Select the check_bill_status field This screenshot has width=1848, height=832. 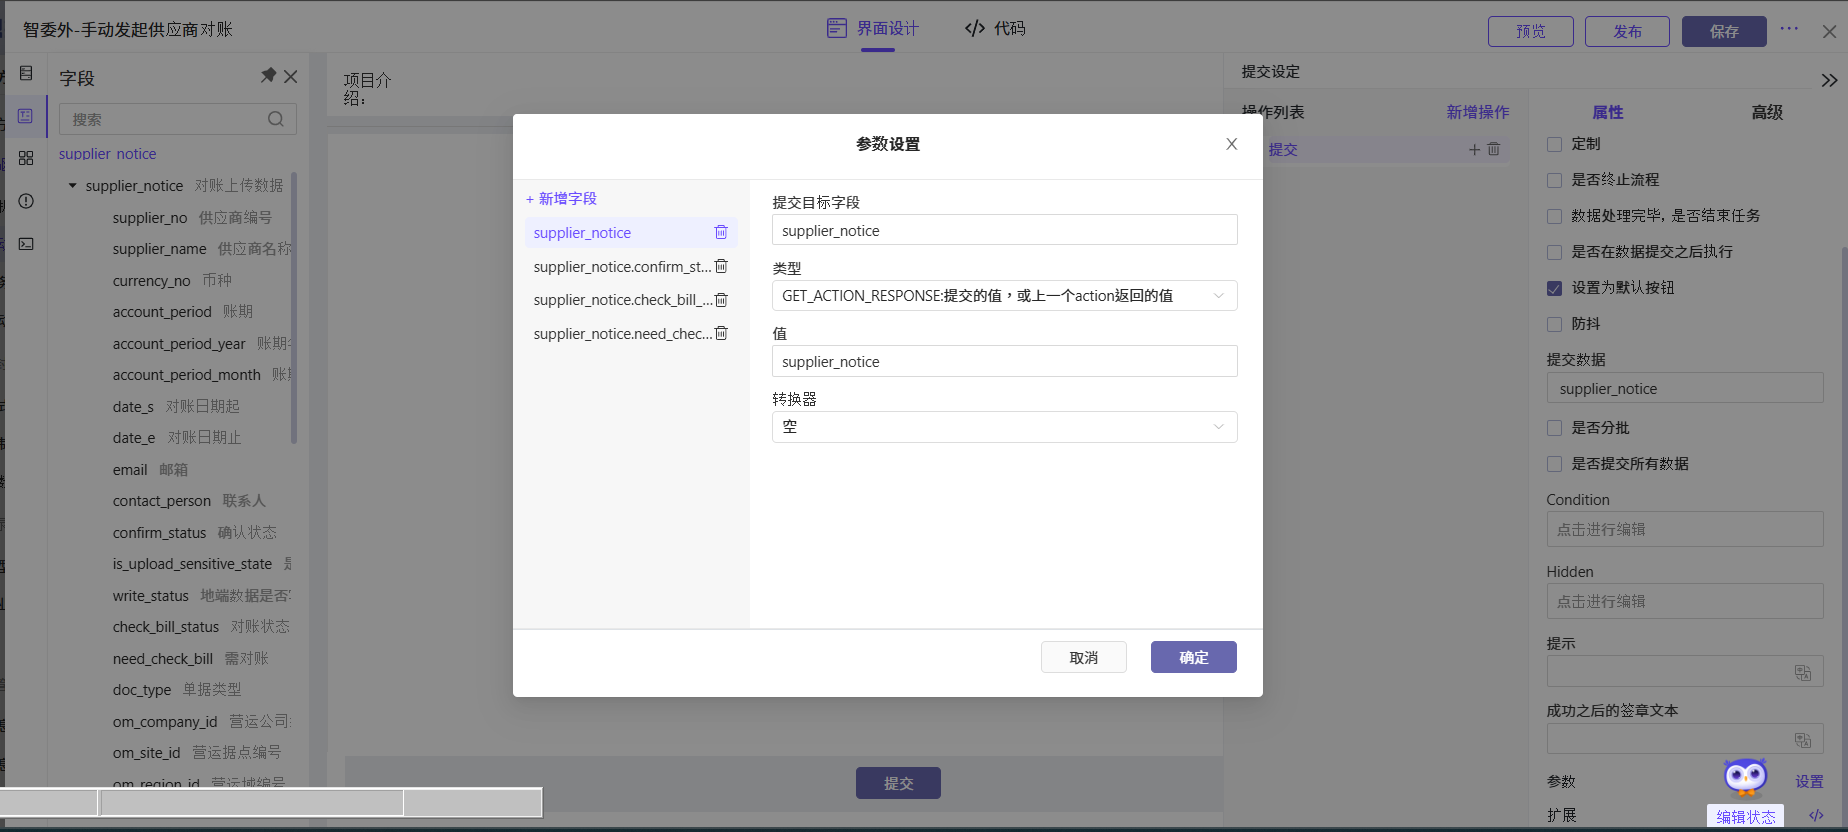[x=201, y=626]
